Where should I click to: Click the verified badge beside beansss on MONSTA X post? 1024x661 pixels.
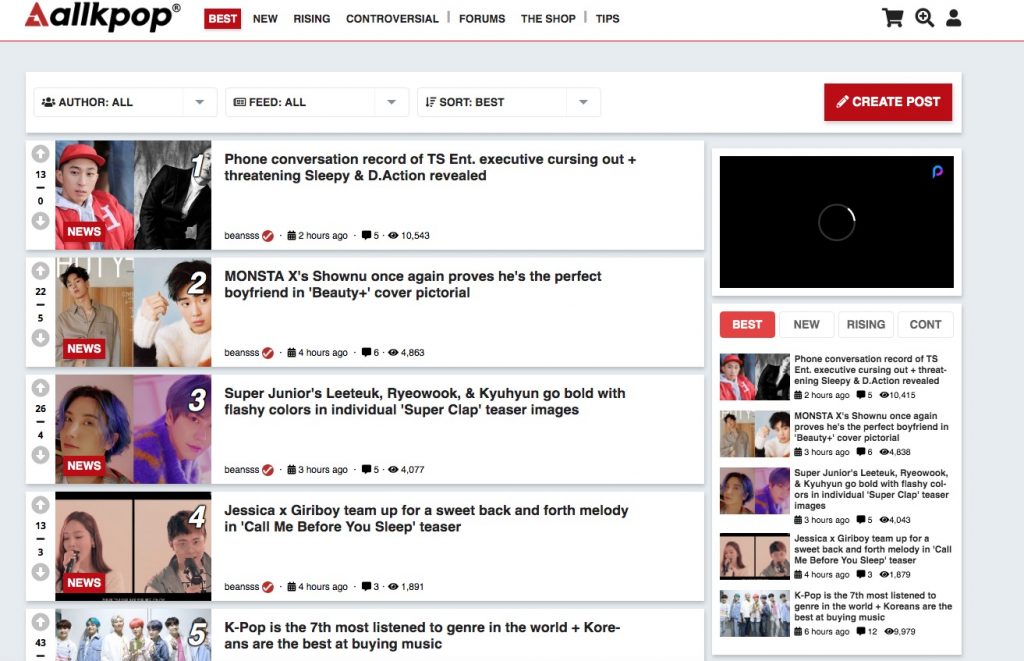[268, 353]
